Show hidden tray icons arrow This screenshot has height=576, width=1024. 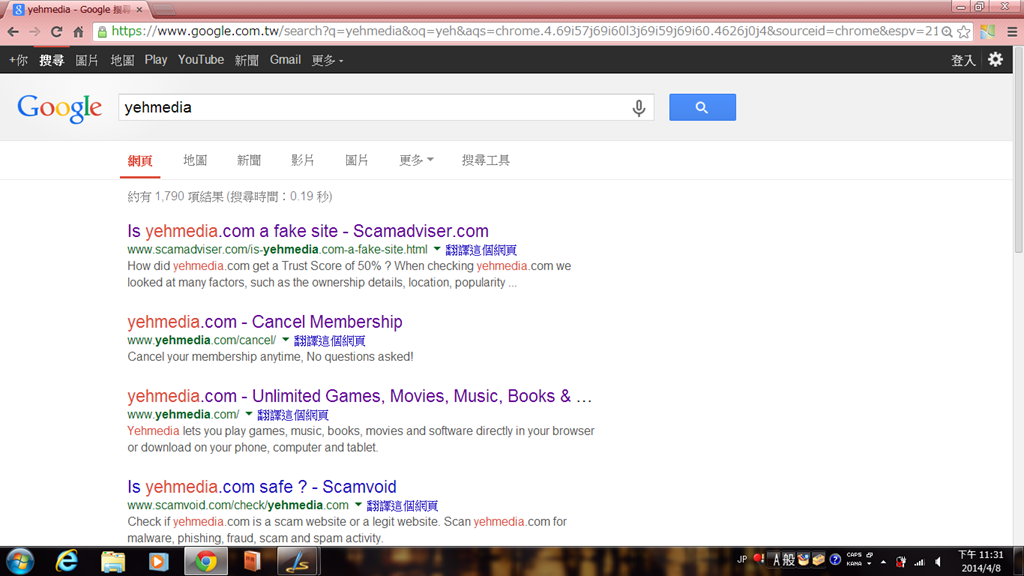click(883, 562)
